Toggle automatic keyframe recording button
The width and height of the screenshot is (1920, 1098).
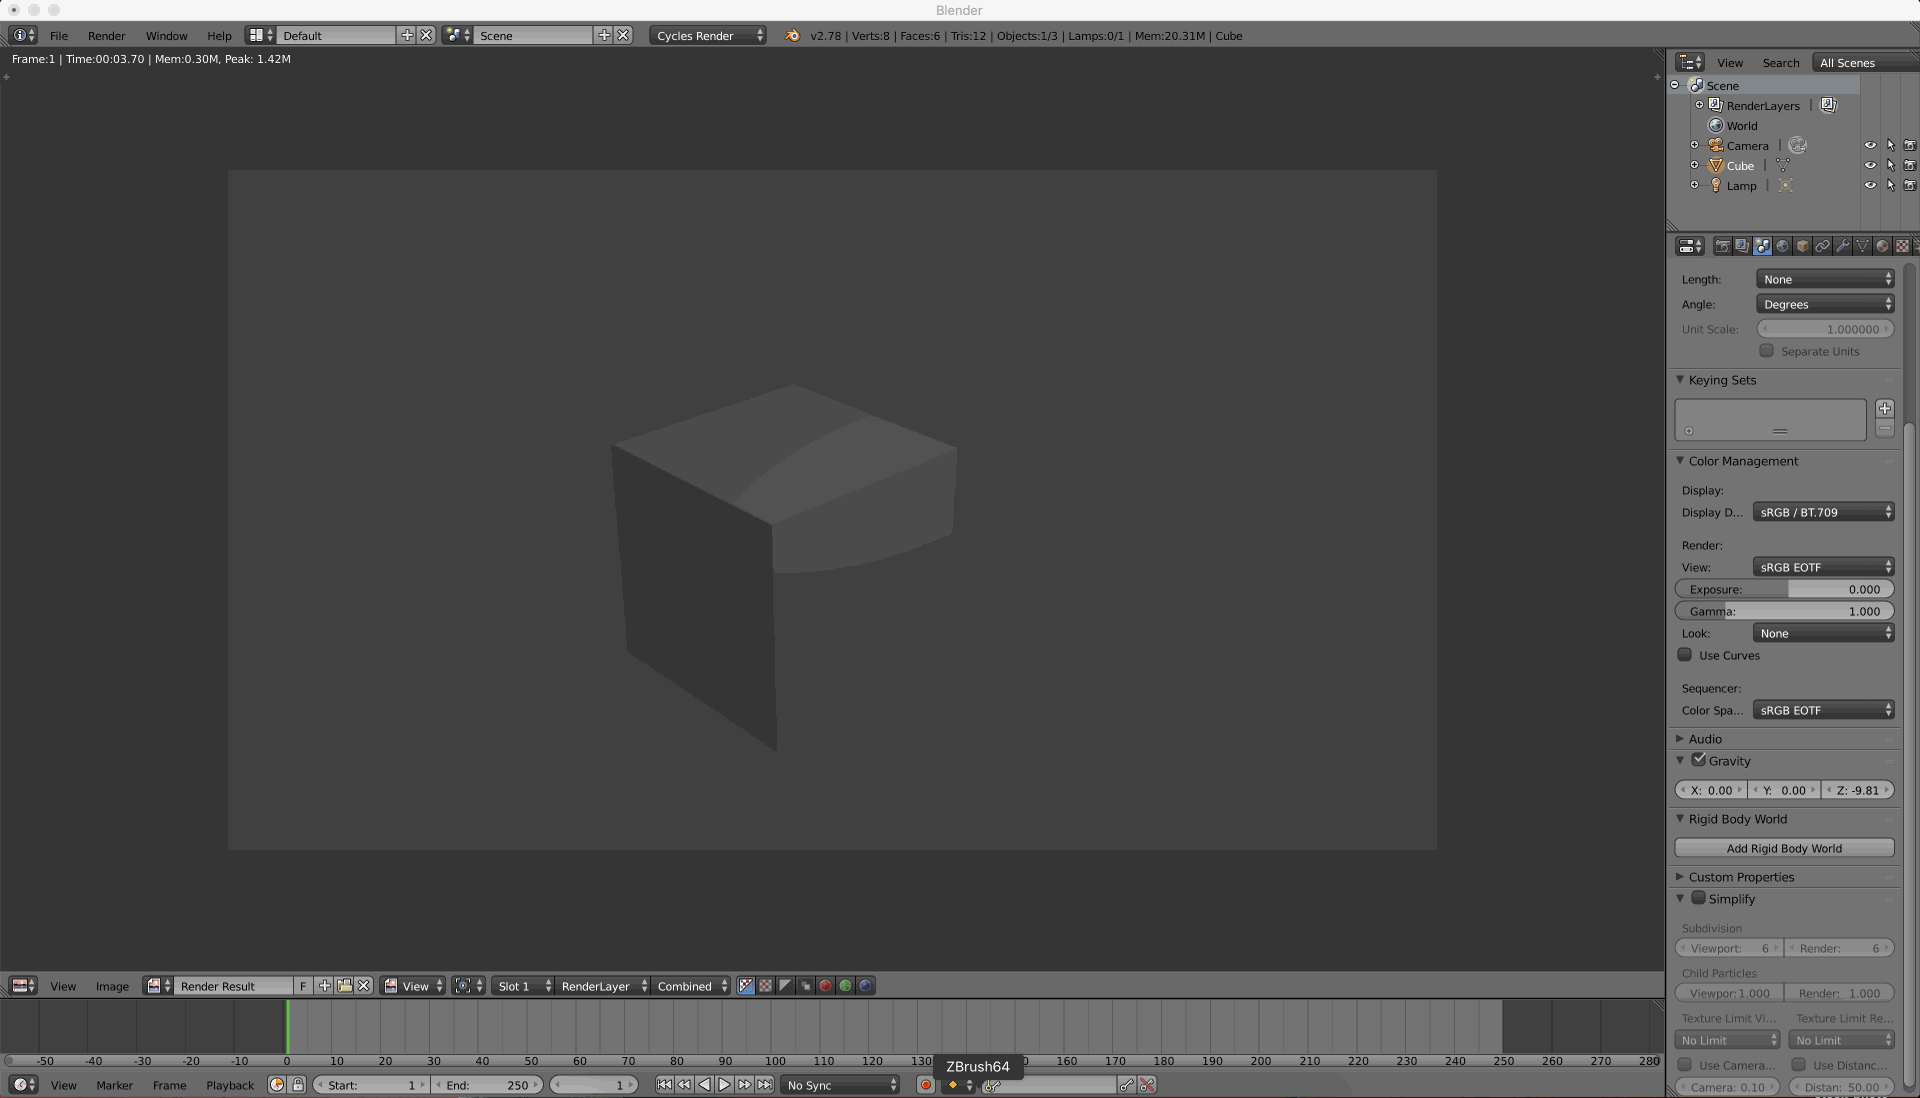[926, 1085]
